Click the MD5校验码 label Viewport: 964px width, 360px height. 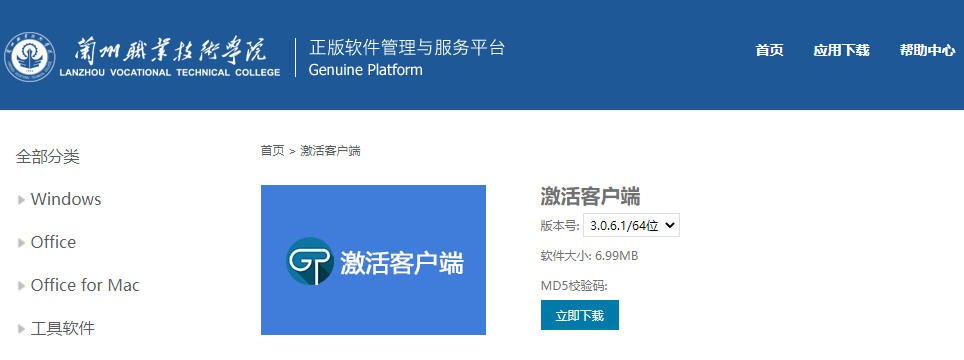click(574, 286)
